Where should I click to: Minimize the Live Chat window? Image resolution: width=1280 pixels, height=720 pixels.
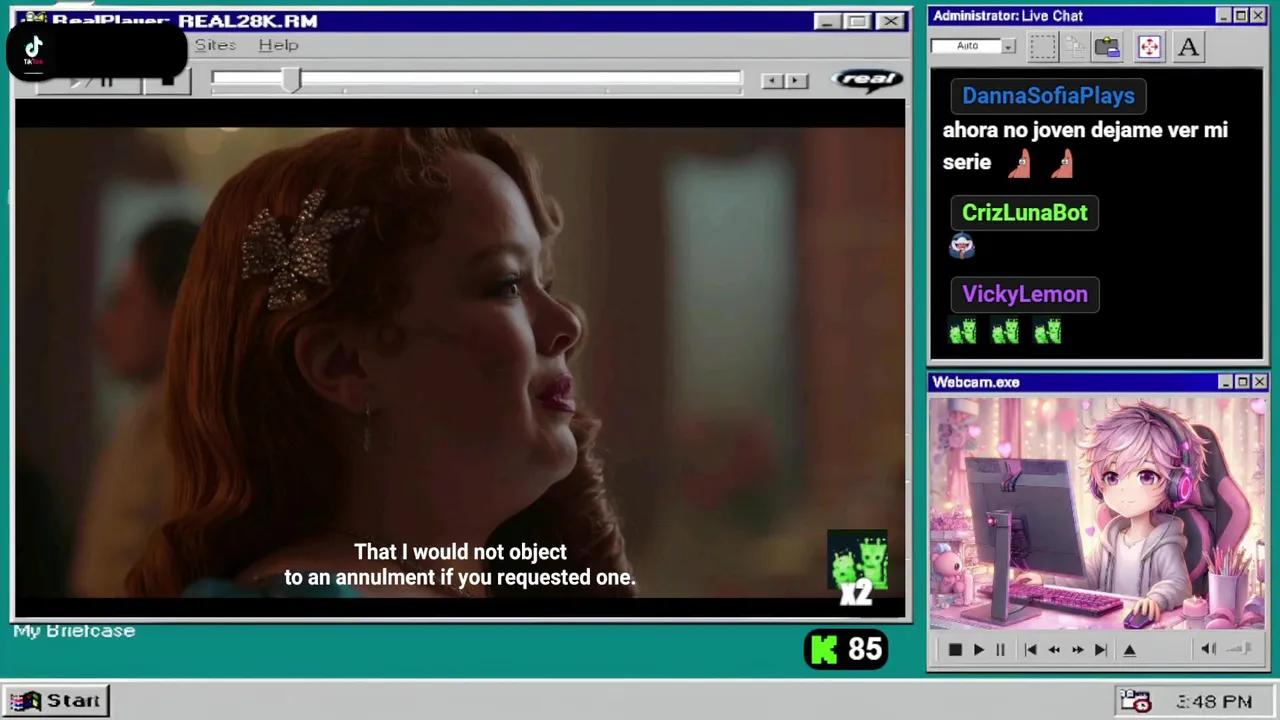pyautogui.click(x=1224, y=16)
